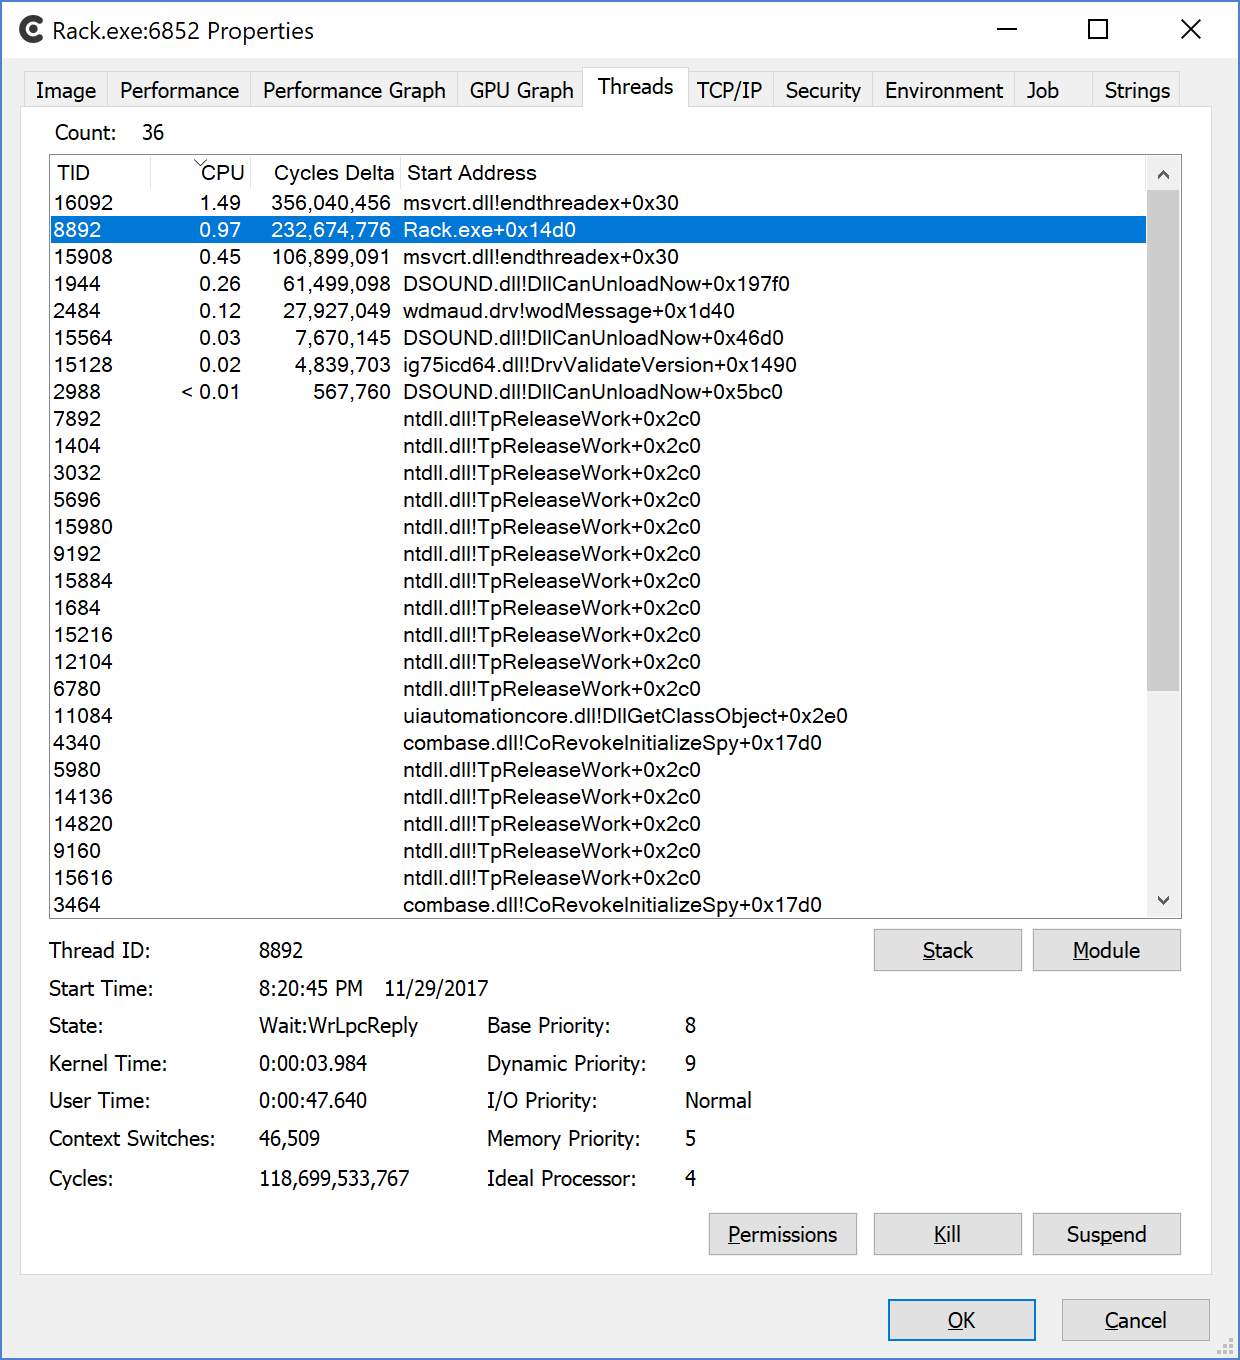The image size is (1240, 1360).
Task: Select thread row 5696
Action: click(598, 500)
